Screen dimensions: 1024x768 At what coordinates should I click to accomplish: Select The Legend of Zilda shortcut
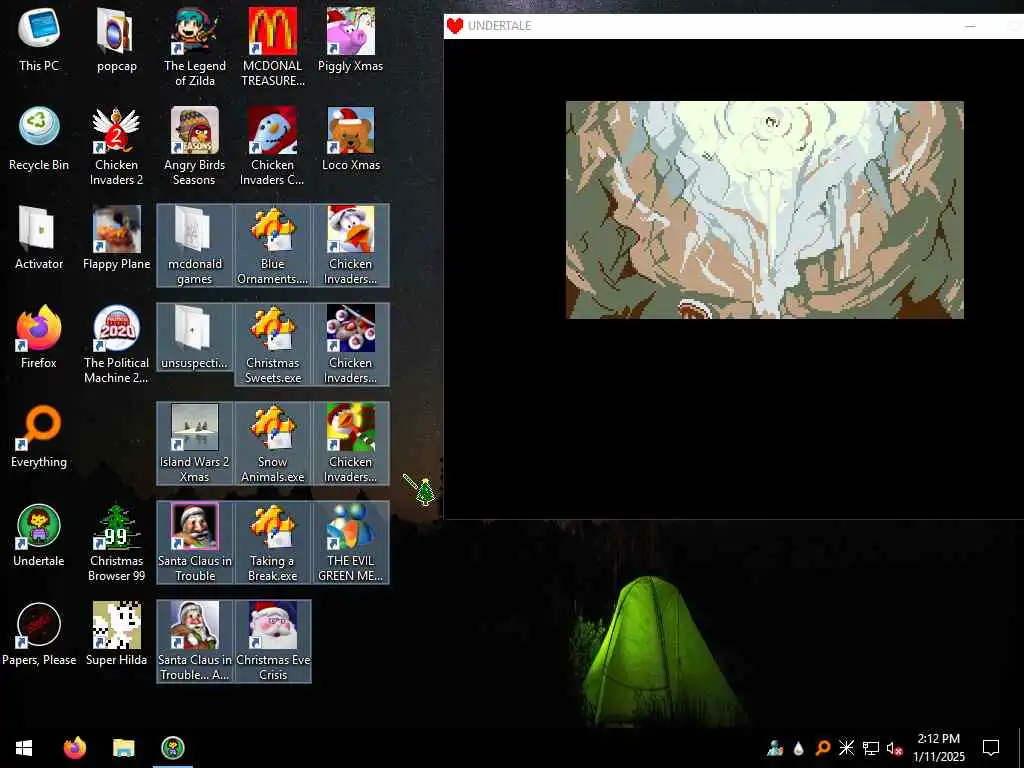click(195, 47)
